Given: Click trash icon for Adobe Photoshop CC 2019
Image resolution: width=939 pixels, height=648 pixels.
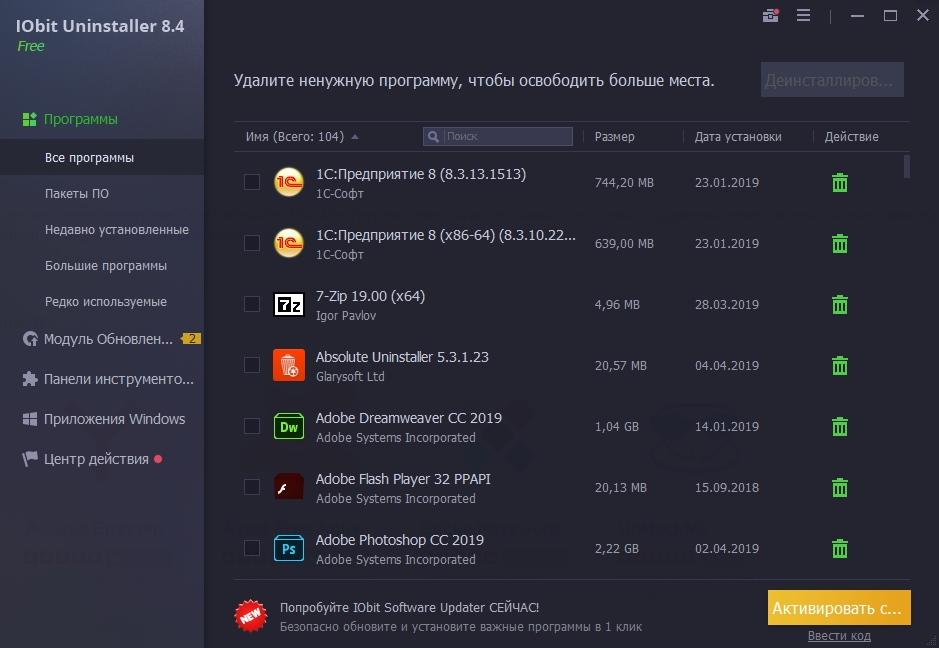Looking at the screenshot, I should pyautogui.click(x=840, y=549).
